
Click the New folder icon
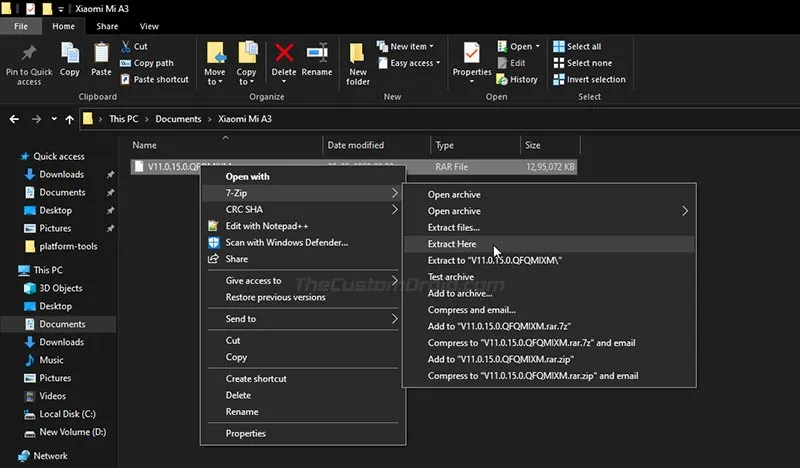point(358,54)
